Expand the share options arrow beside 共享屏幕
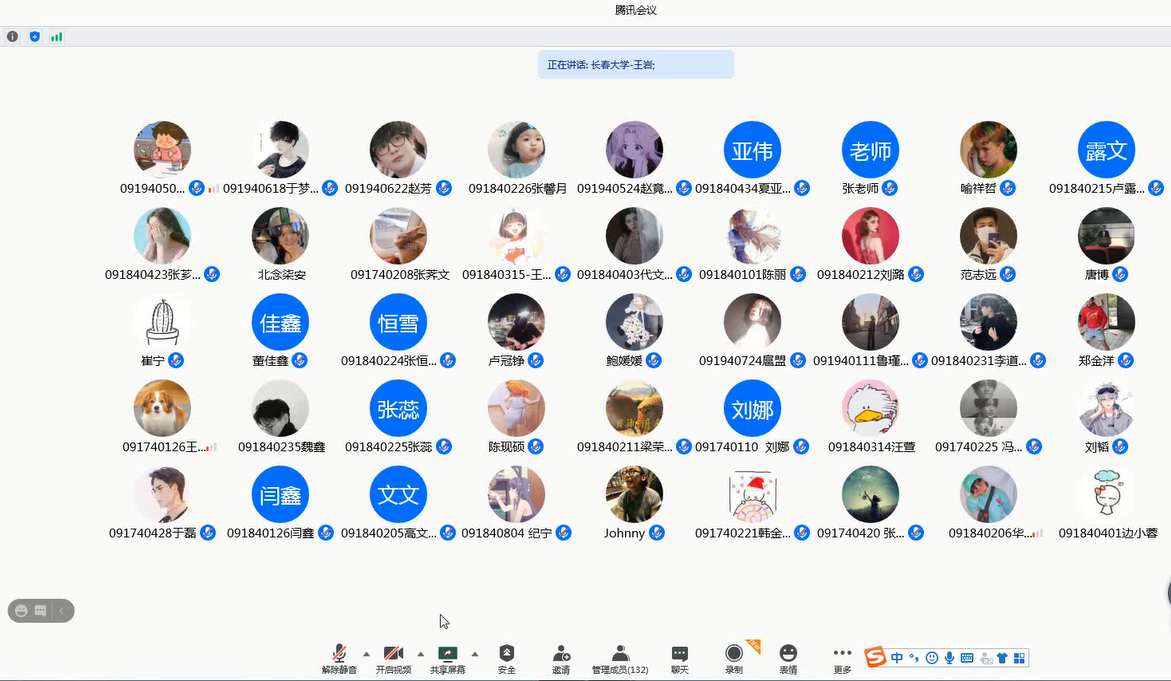This screenshot has width=1171, height=681. pos(474,654)
